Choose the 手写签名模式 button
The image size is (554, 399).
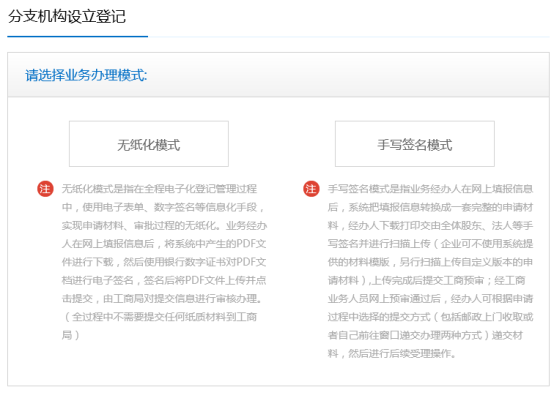coord(415,144)
